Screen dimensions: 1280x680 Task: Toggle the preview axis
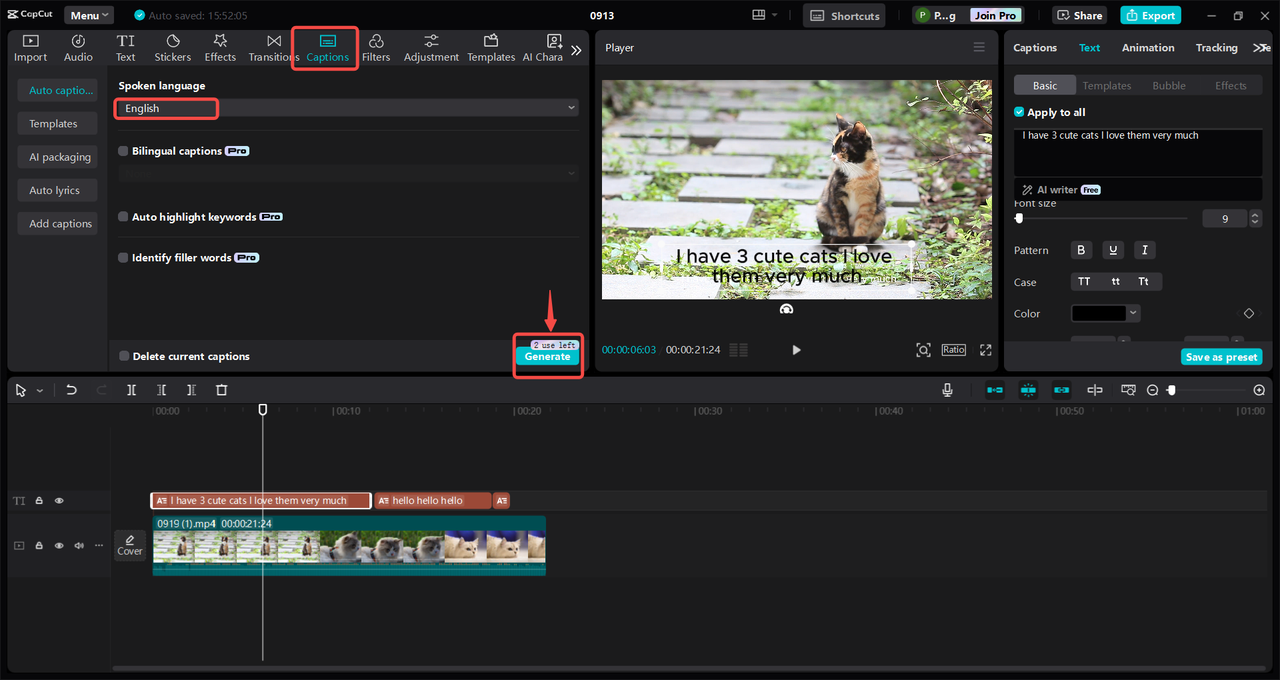click(1095, 390)
